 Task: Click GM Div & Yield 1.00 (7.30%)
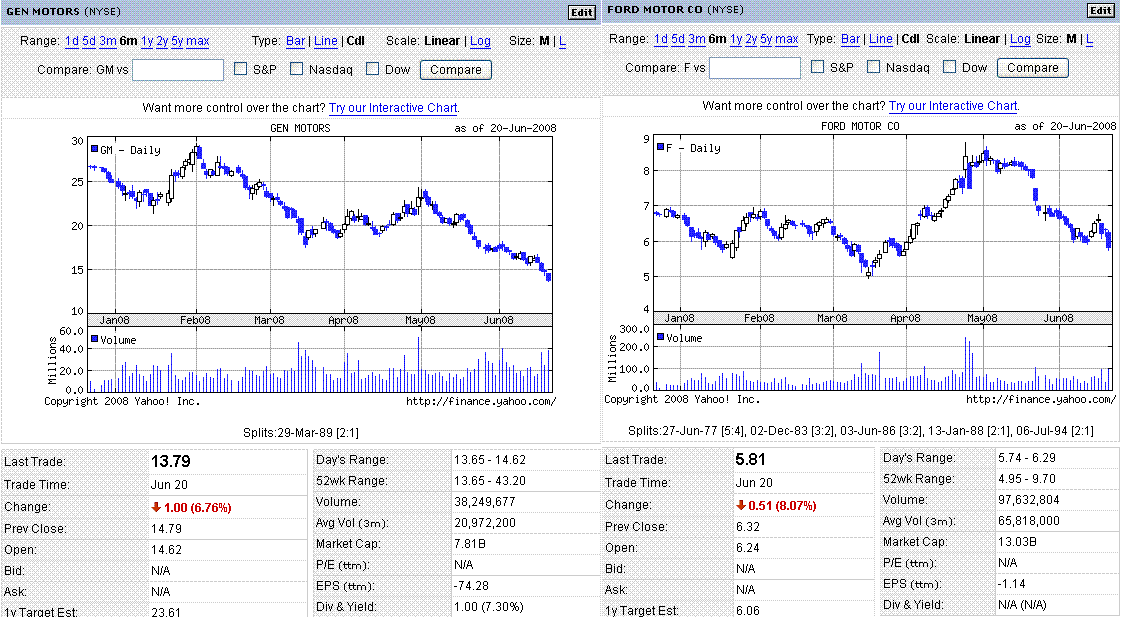(x=489, y=607)
